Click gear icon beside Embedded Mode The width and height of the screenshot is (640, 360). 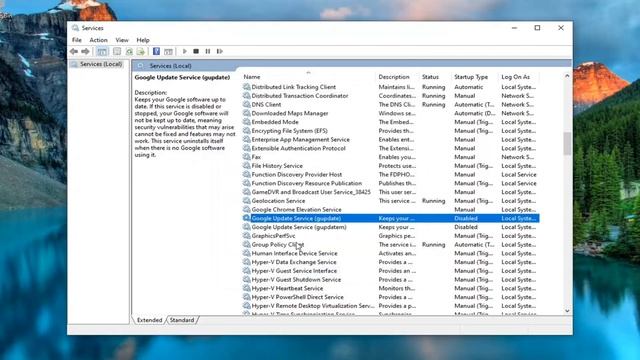pyautogui.click(x=247, y=122)
